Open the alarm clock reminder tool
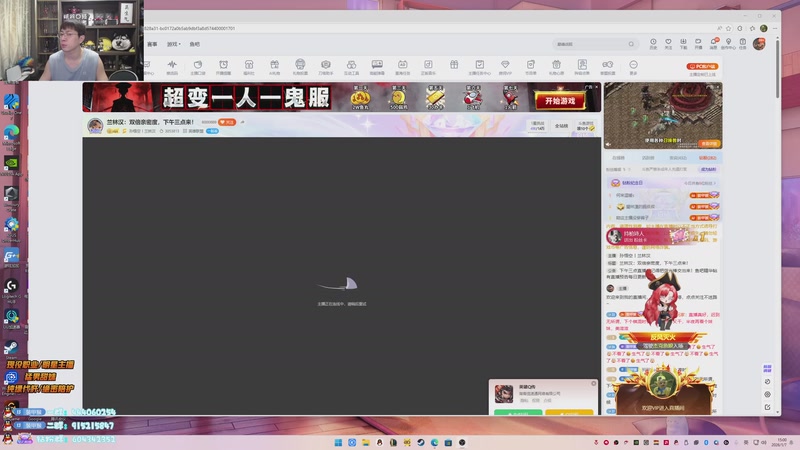 coord(223,65)
